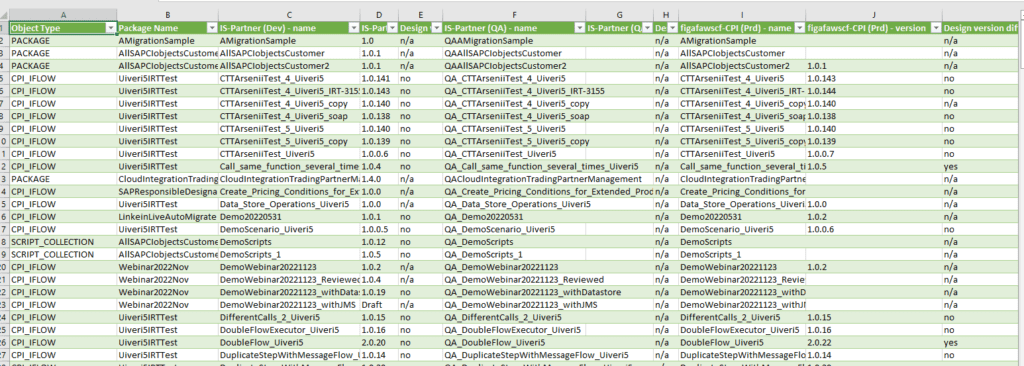Select column I via its letter header
Viewport: 1024px width, 366px height.
(x=742, y=14)
